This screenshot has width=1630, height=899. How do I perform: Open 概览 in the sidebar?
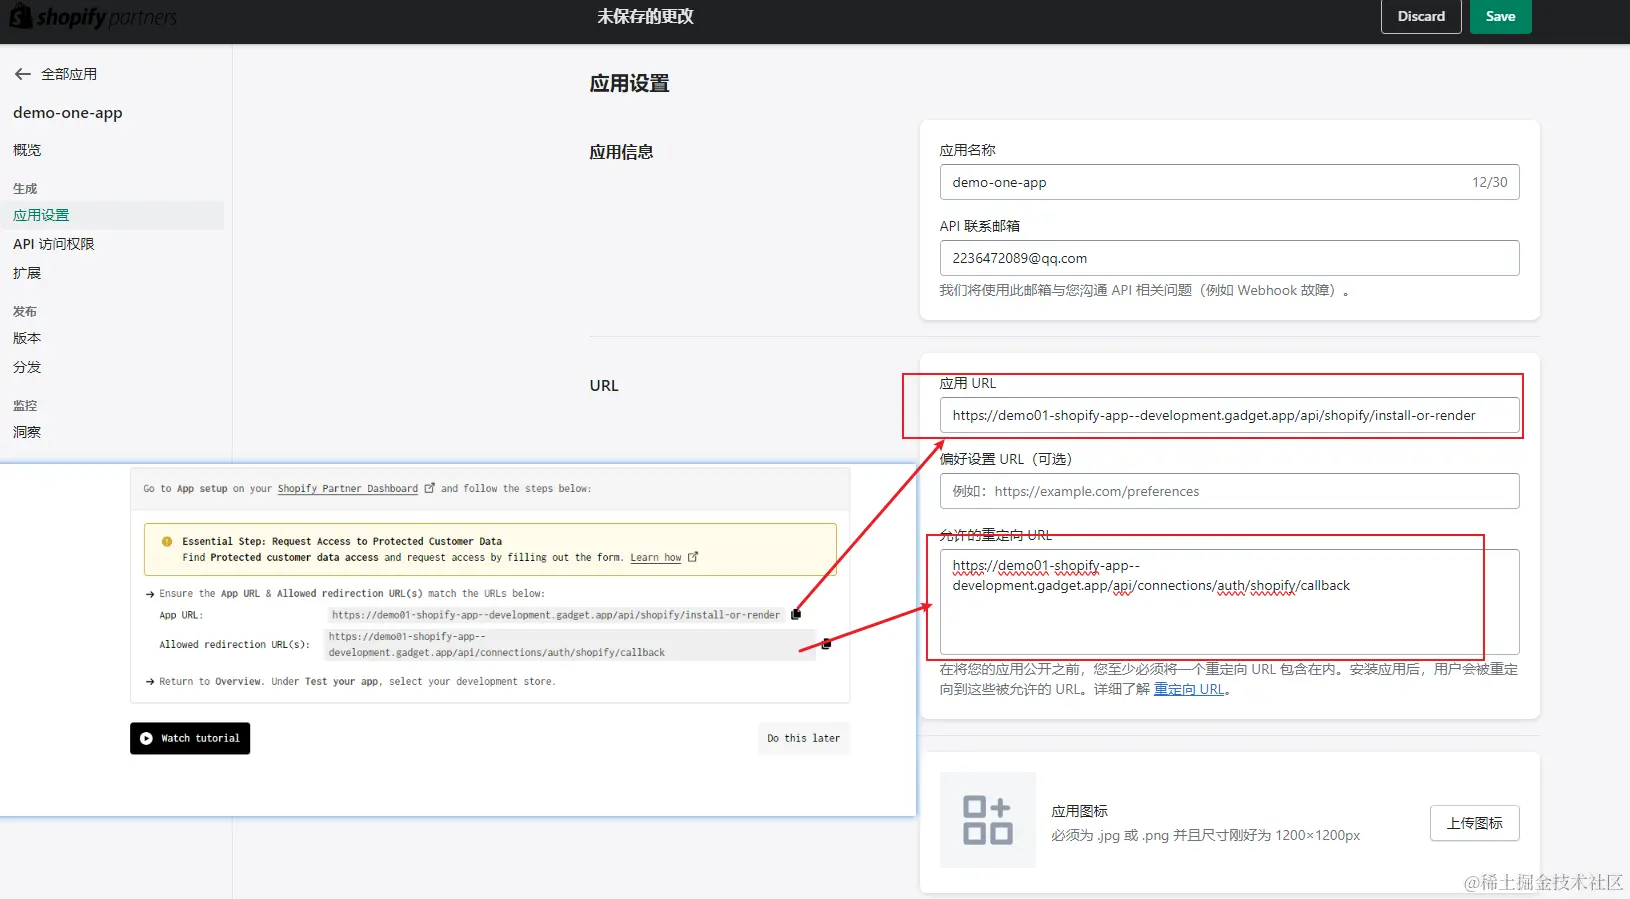pos(27,150)
